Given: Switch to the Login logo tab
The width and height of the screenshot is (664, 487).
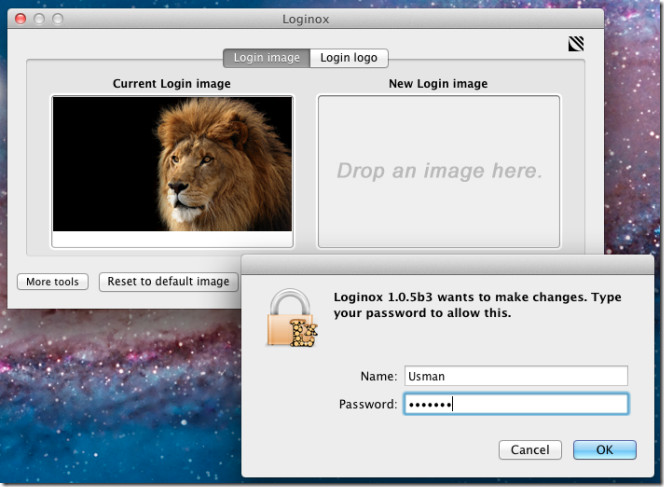Looking at the screenshot, I should (349, 58).
